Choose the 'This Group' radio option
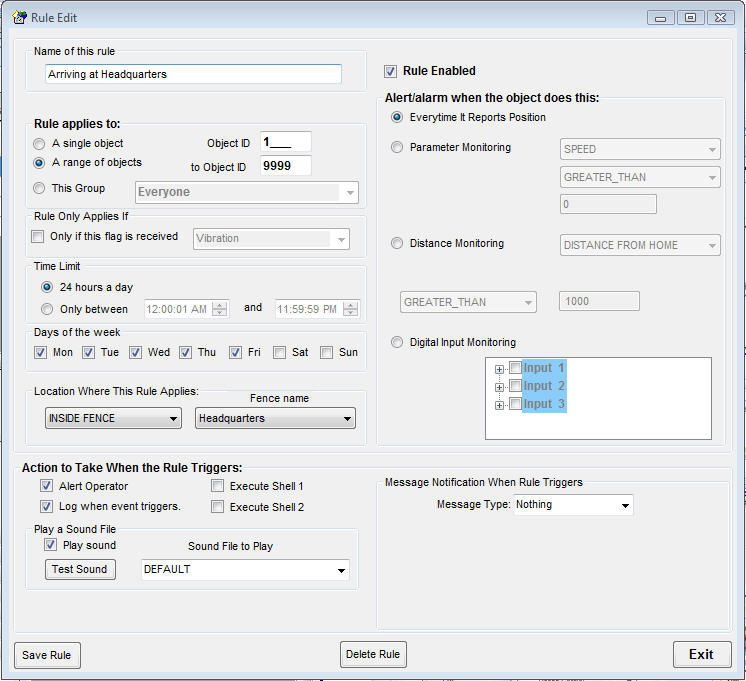 pyautogui.click(x=39, y=188)
